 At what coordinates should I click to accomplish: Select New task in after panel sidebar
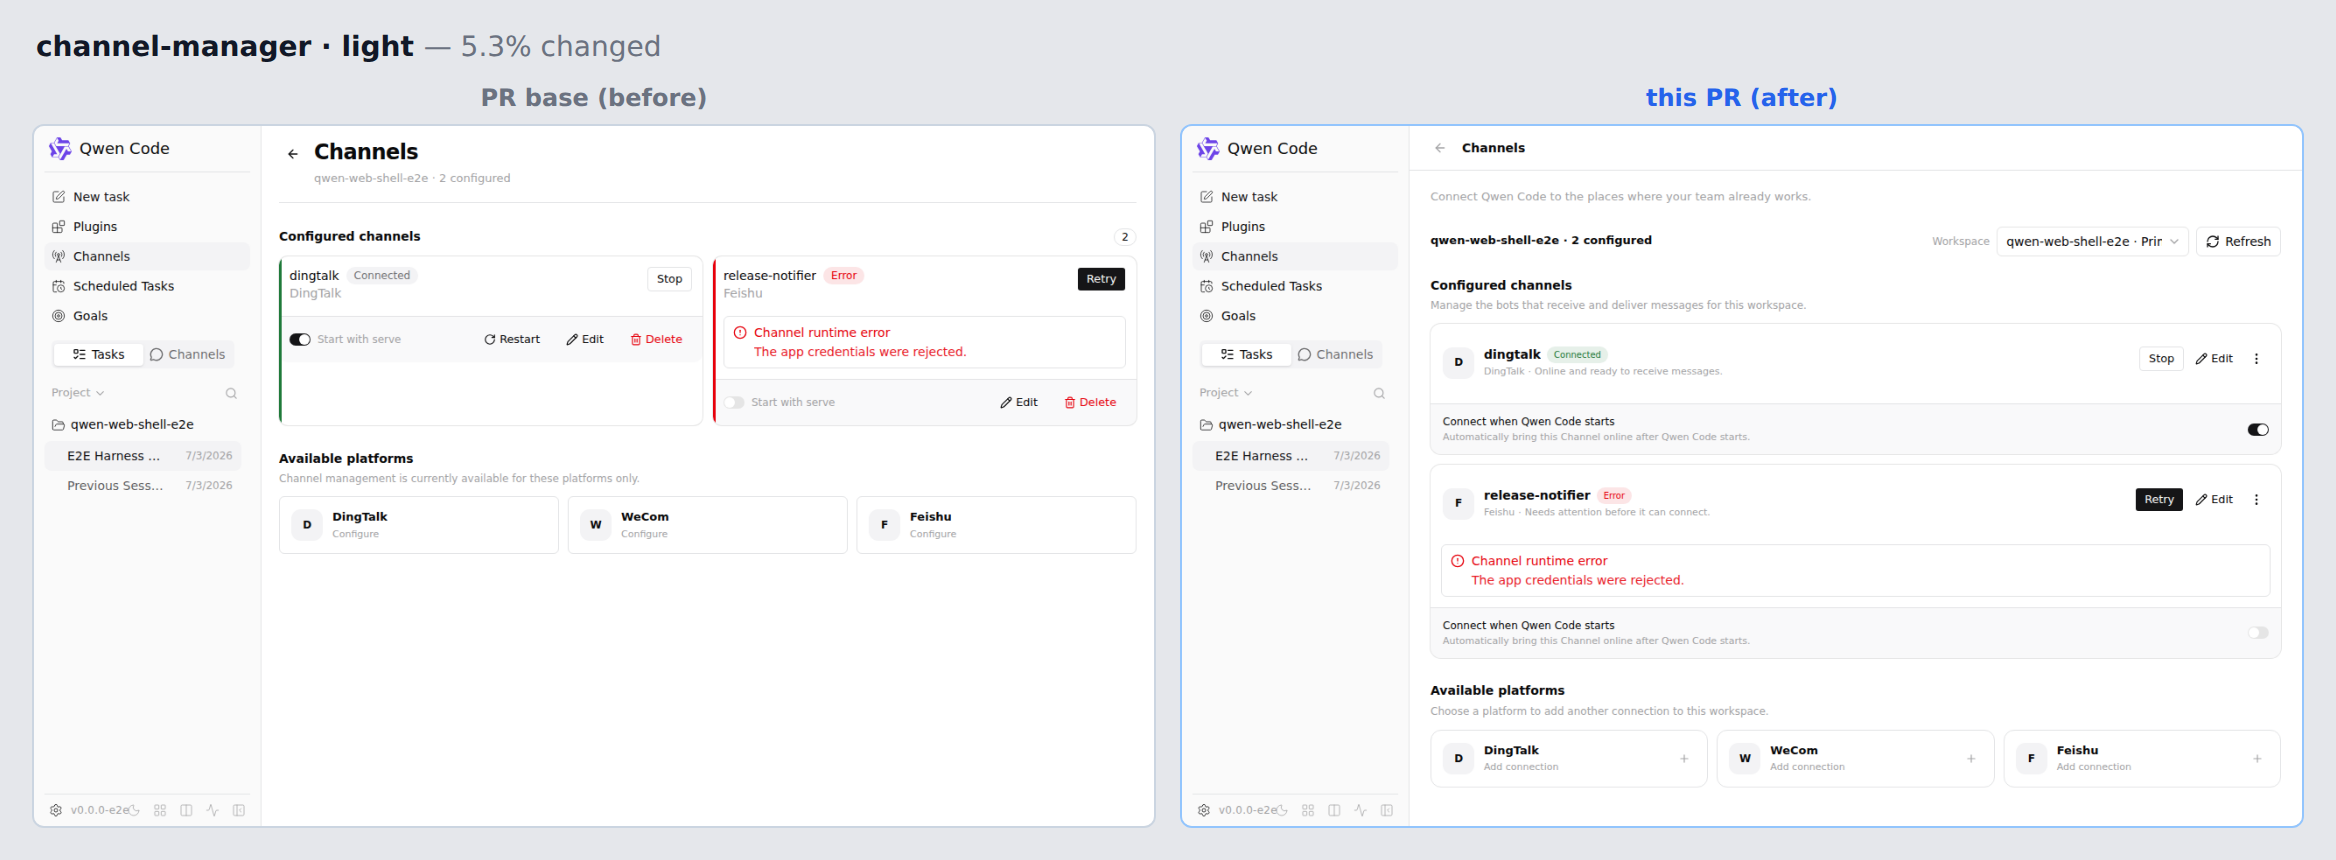tap(1296, 197)
